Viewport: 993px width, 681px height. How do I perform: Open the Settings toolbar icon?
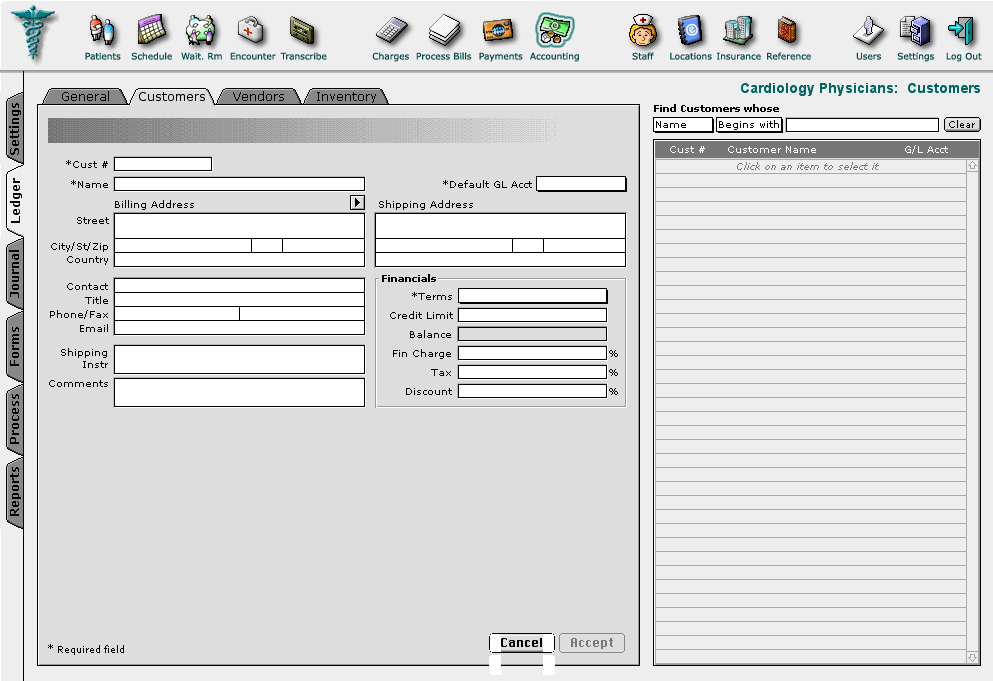[x=915, y=38]
